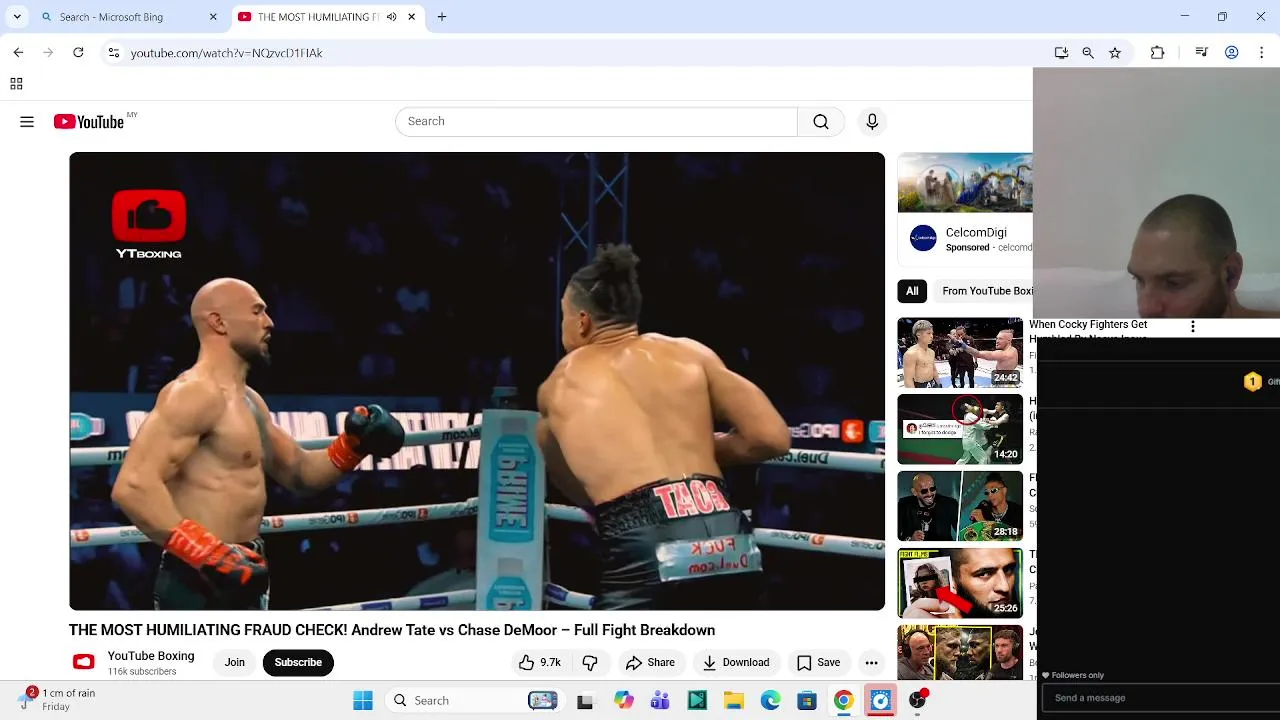
Task: View site information for youtube.com
Action: [113, 53]
